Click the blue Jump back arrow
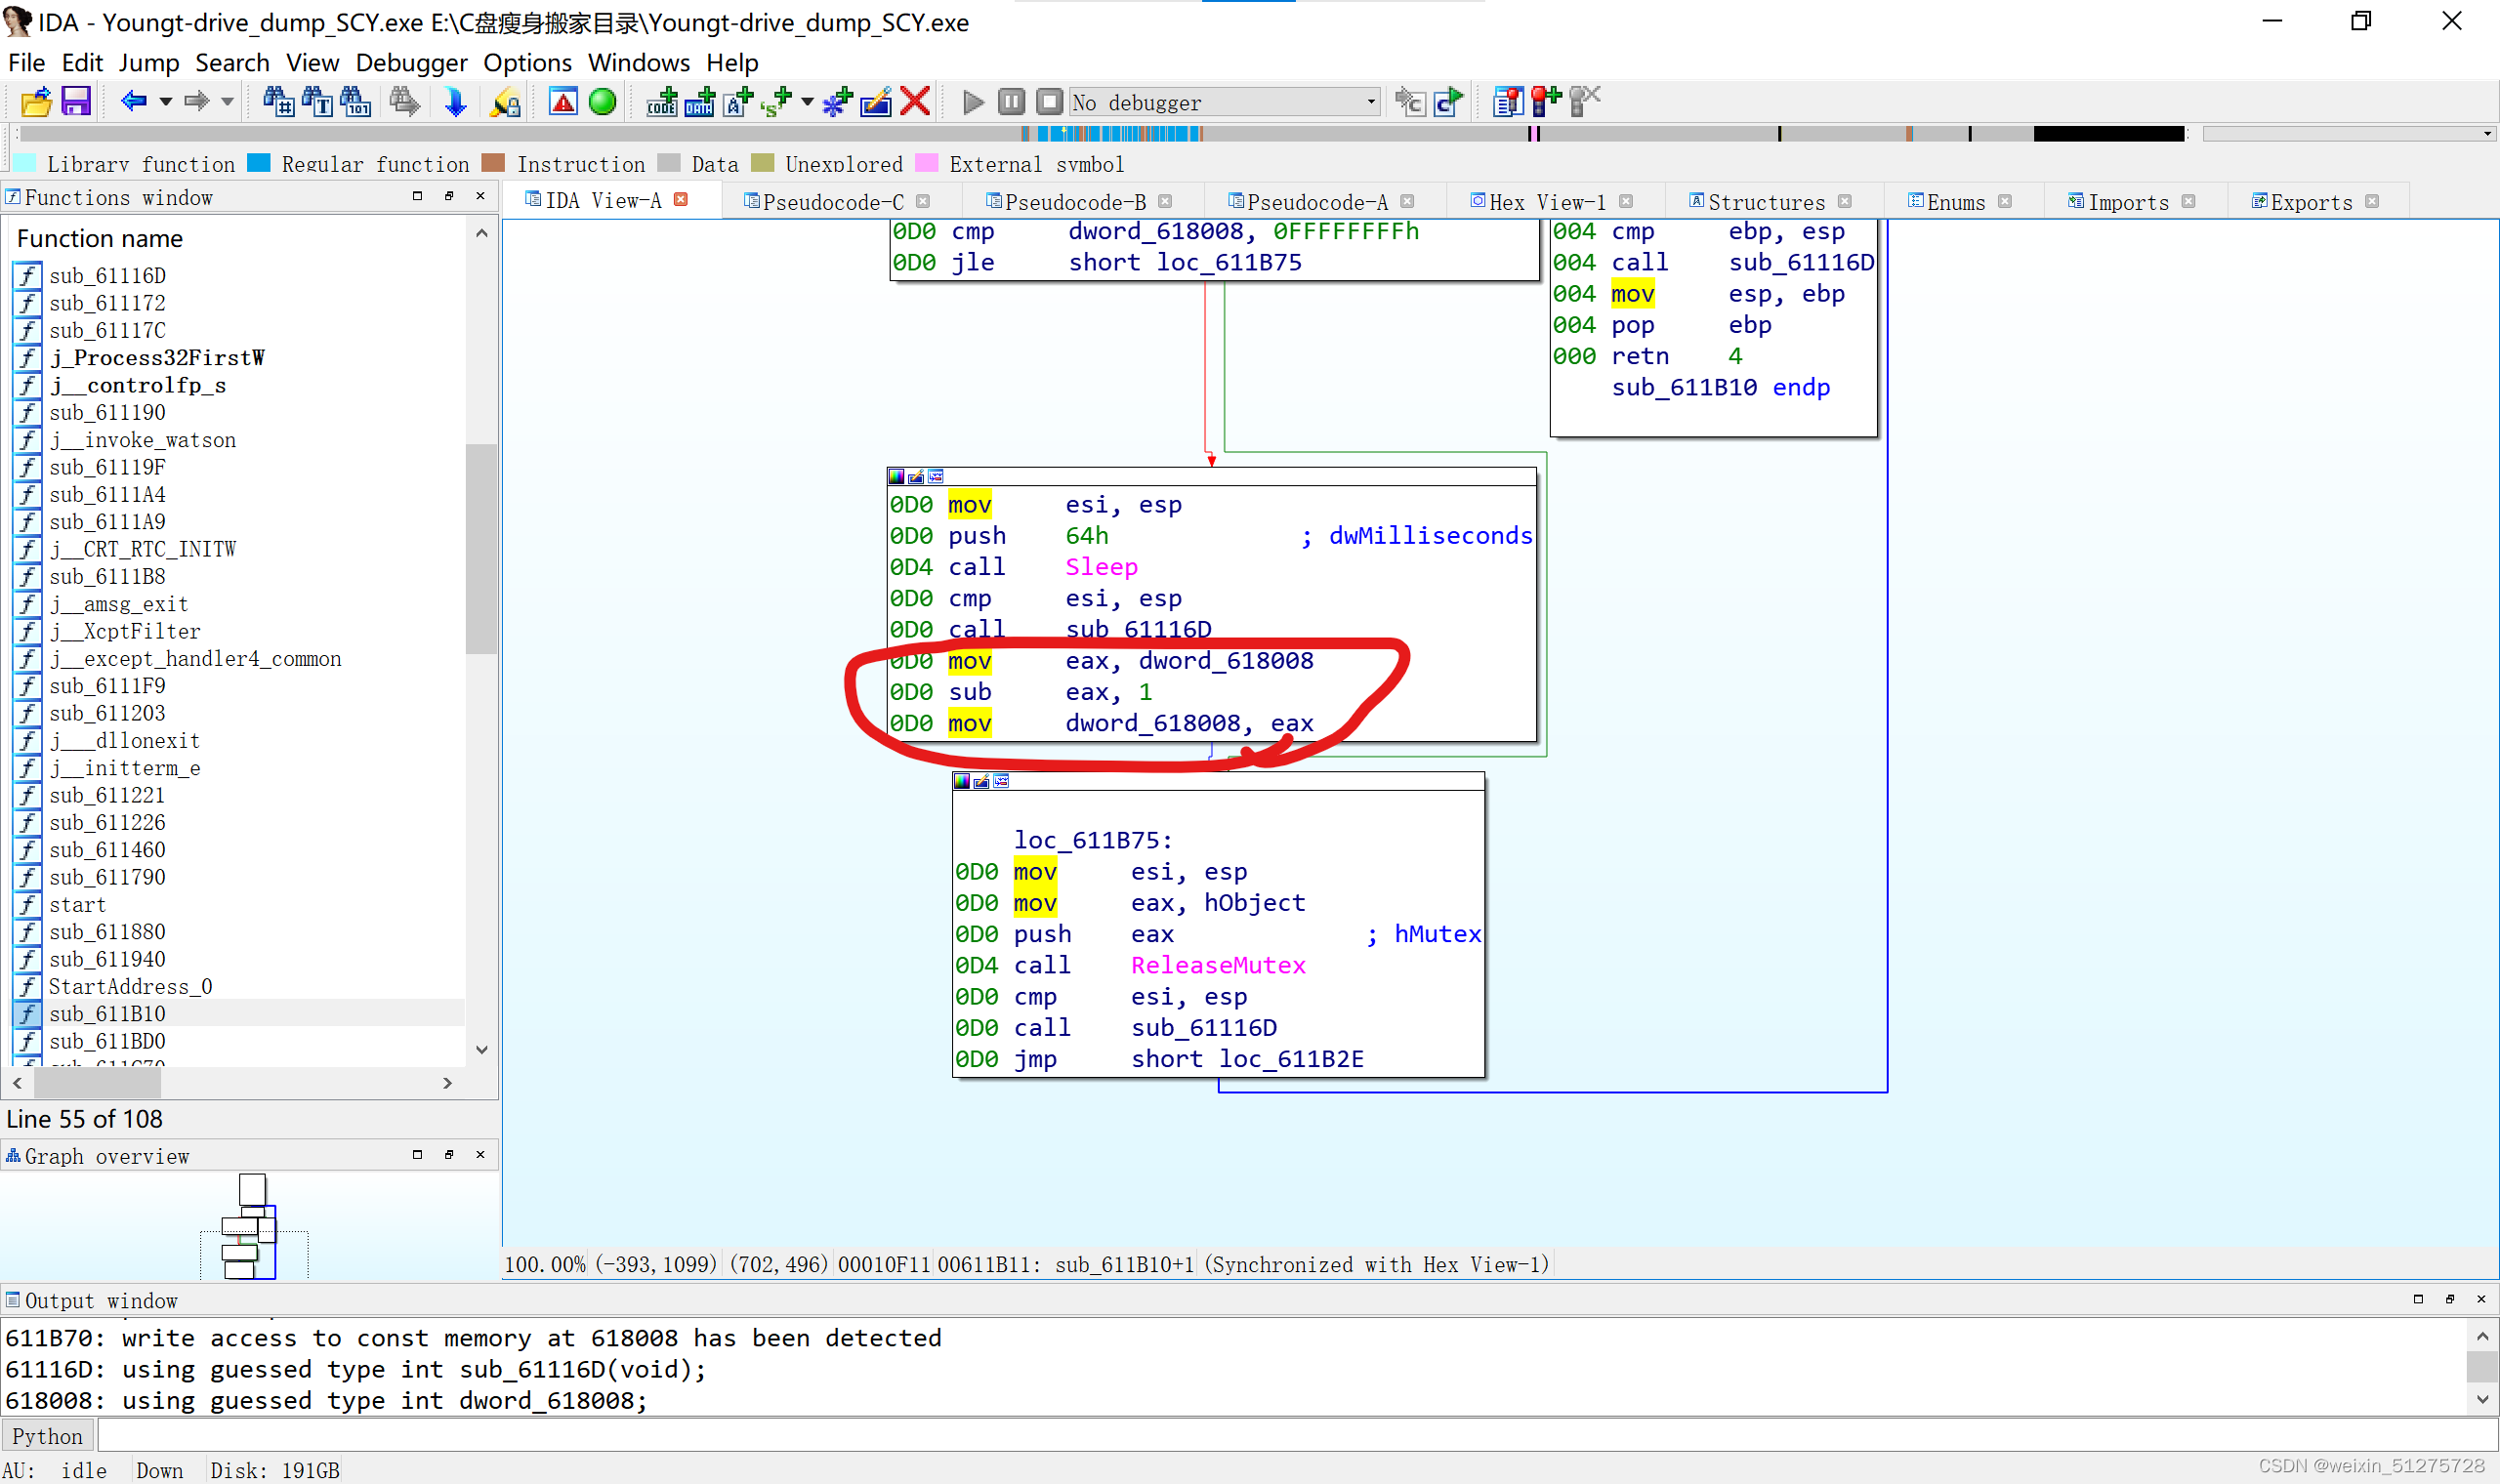Viewport: 2500px width, 1484px height. point(133,101)
